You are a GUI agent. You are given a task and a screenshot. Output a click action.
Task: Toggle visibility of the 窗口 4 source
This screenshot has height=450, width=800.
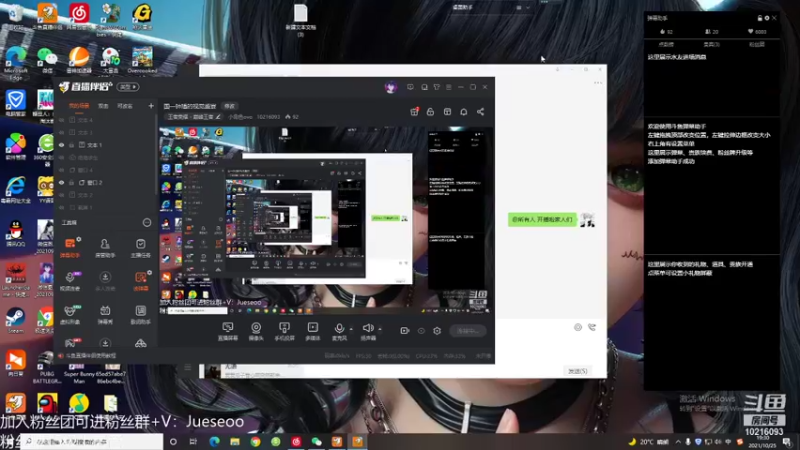(62, 170)
